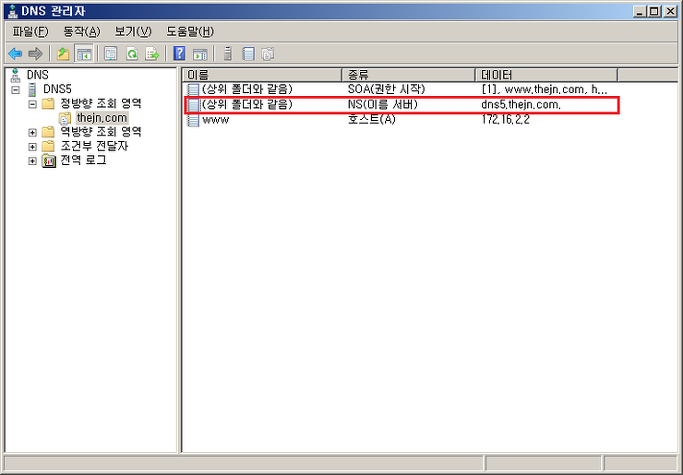Click the multiple records toolbar icon
This screenshot has width=683, height=475.
point(268,54)
